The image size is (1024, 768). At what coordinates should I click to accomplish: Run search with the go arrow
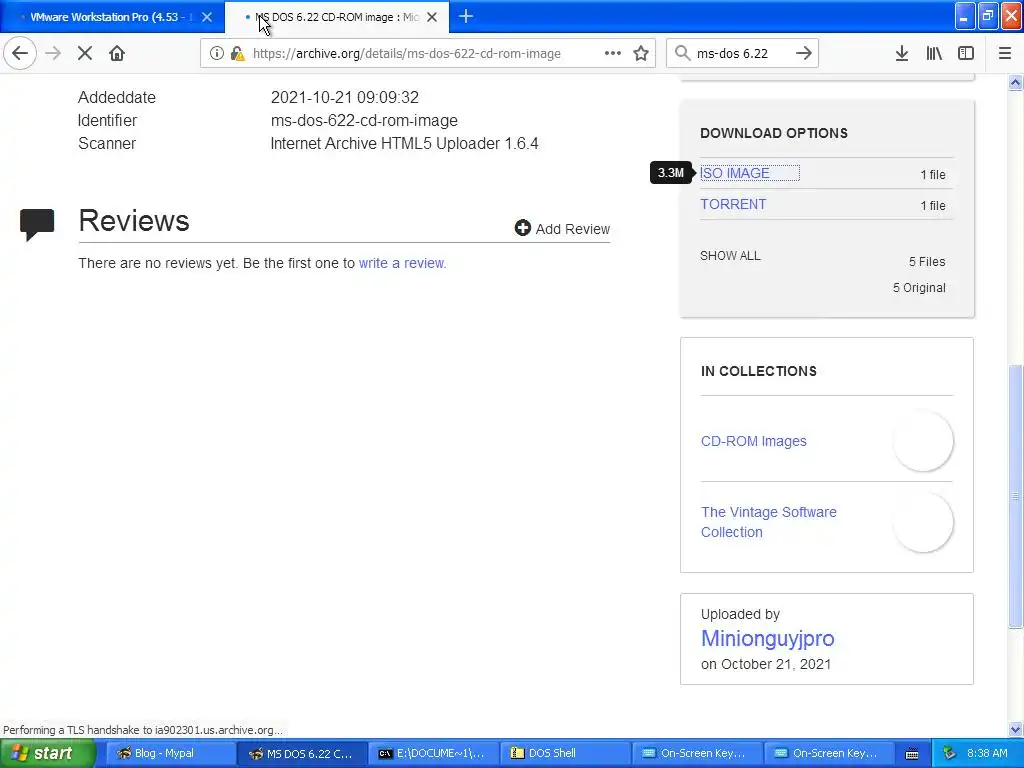(804, 53)
